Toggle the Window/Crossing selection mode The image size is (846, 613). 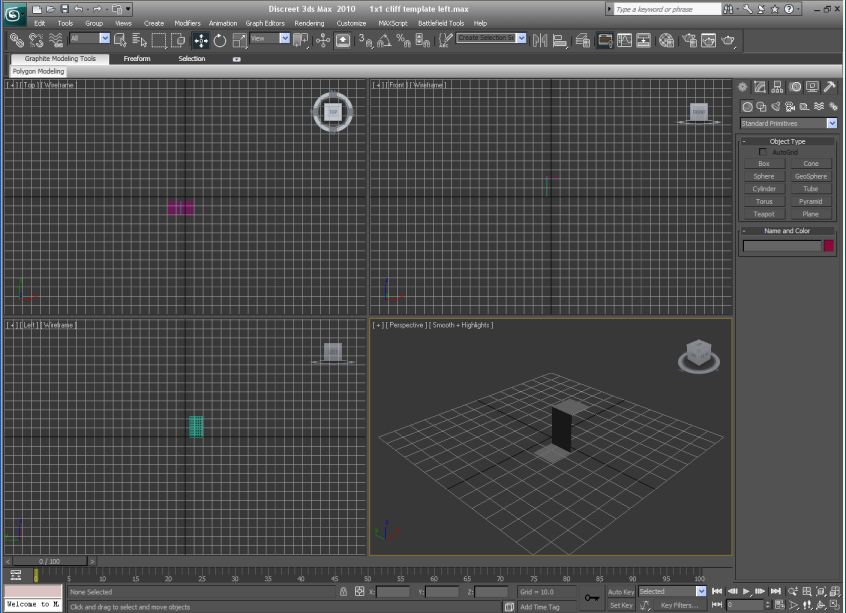178,40
